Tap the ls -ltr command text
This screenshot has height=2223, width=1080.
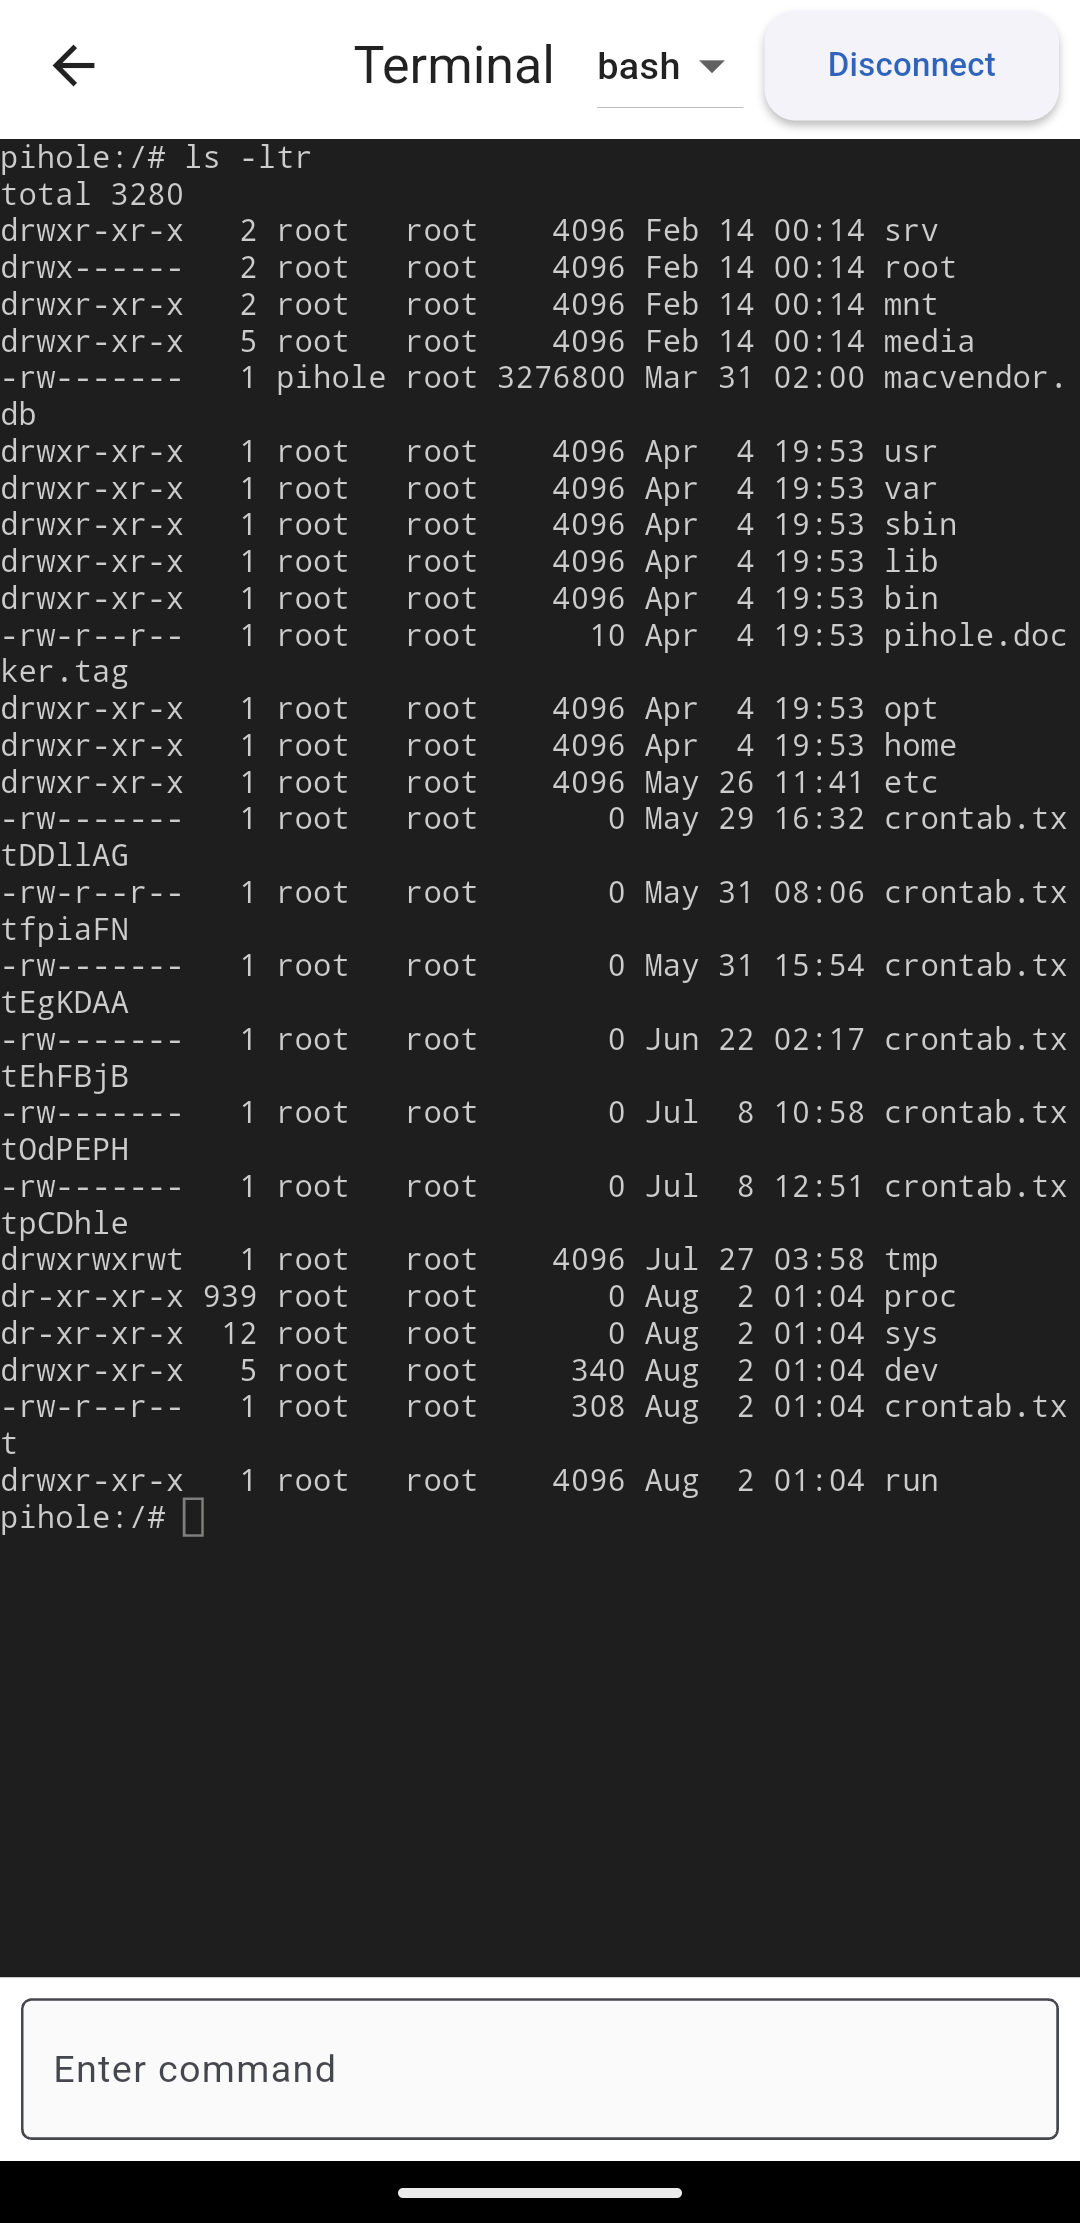pos(247,156)
